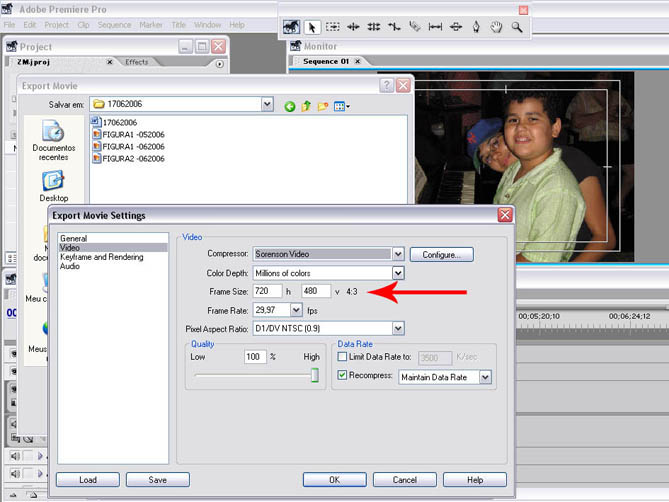The width and height of the screenshot is (669, 502).
Task: Select the arrow Selection tool
Action: pyautogui.click(x=312, y=28)
